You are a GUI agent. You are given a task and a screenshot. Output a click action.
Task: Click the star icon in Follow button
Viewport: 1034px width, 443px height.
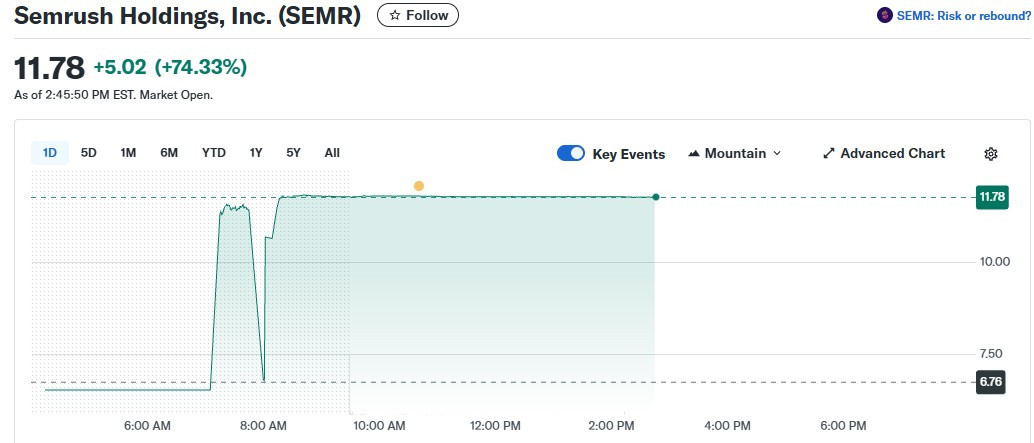pos(395,16)
